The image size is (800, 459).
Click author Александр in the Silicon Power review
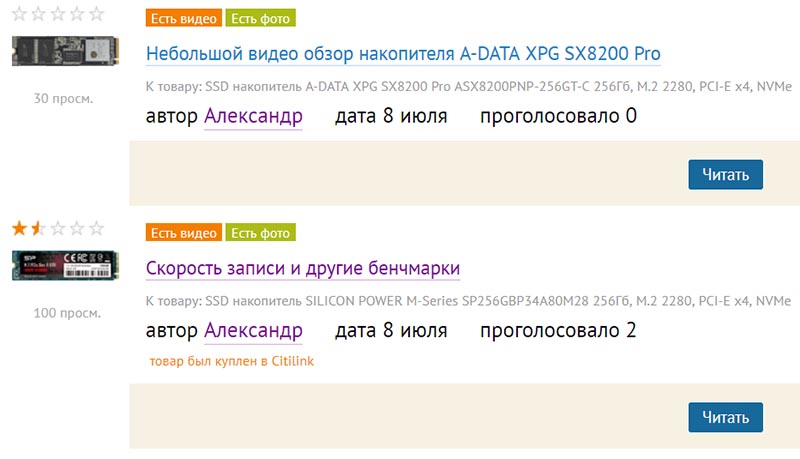(253, 330)
